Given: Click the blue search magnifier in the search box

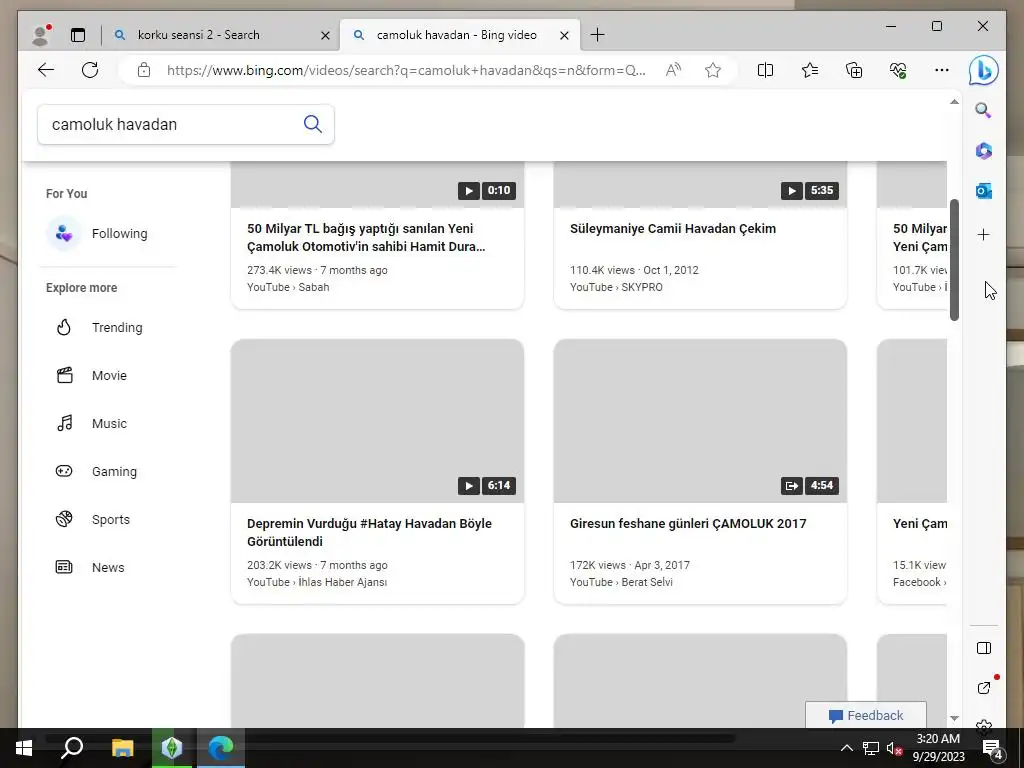Looking at the screenshot, I should [x=313, y=123].
